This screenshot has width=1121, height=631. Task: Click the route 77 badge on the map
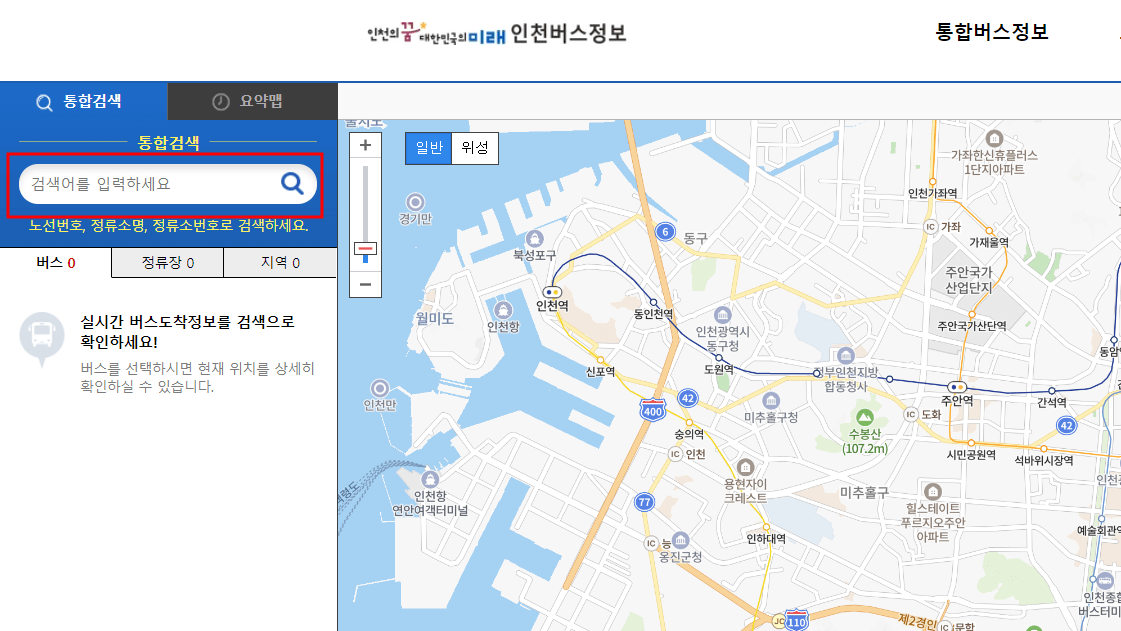point(645,502)
